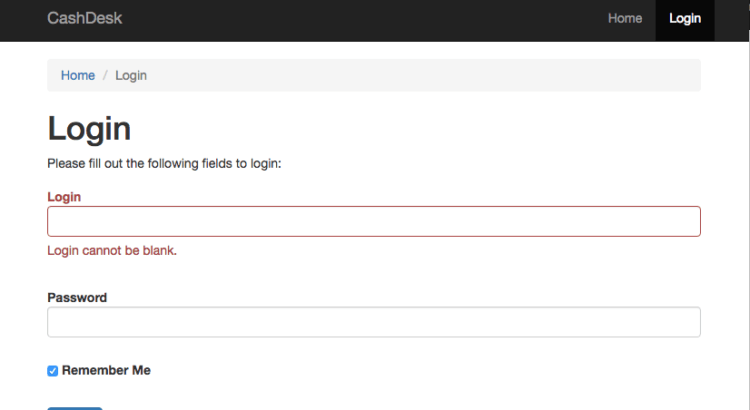This screenshot has height=410, width=750.
Task: Click the Password field label
Action: (x=77, y=297)
